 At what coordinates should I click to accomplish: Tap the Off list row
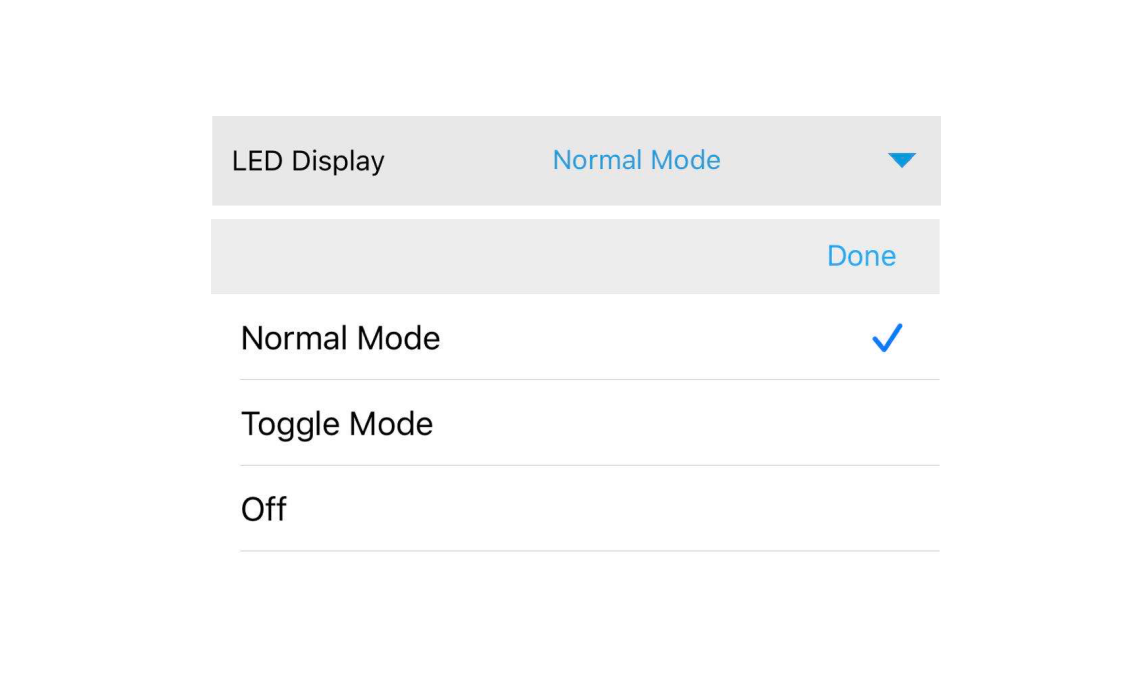[x=588, y=509]
